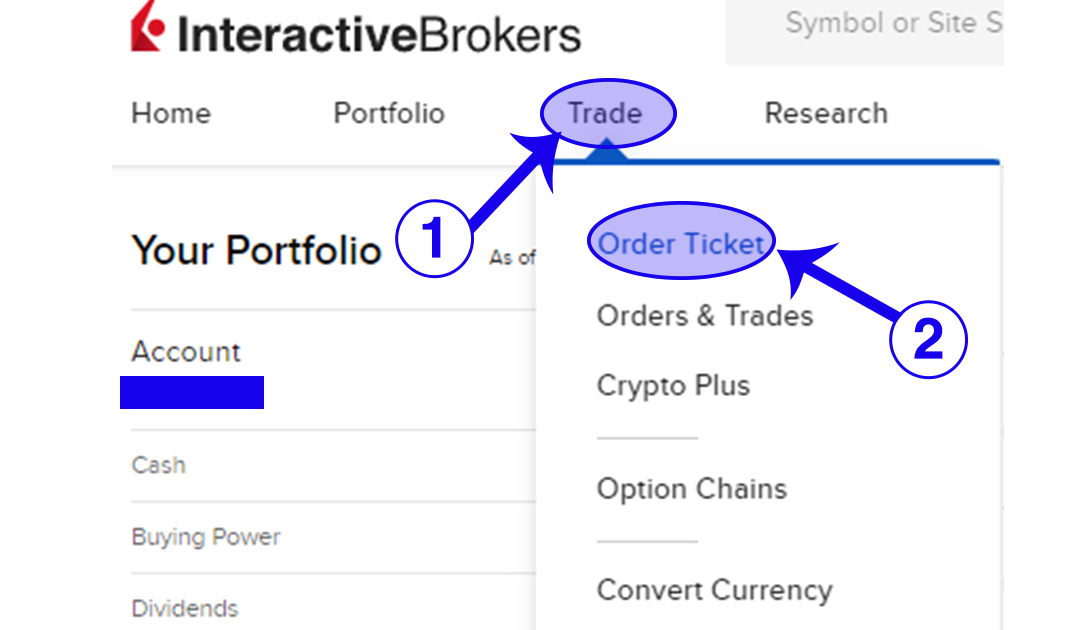Open the Research tab
The height and width of the screenshot is (630, 1080).
[826, 113]
